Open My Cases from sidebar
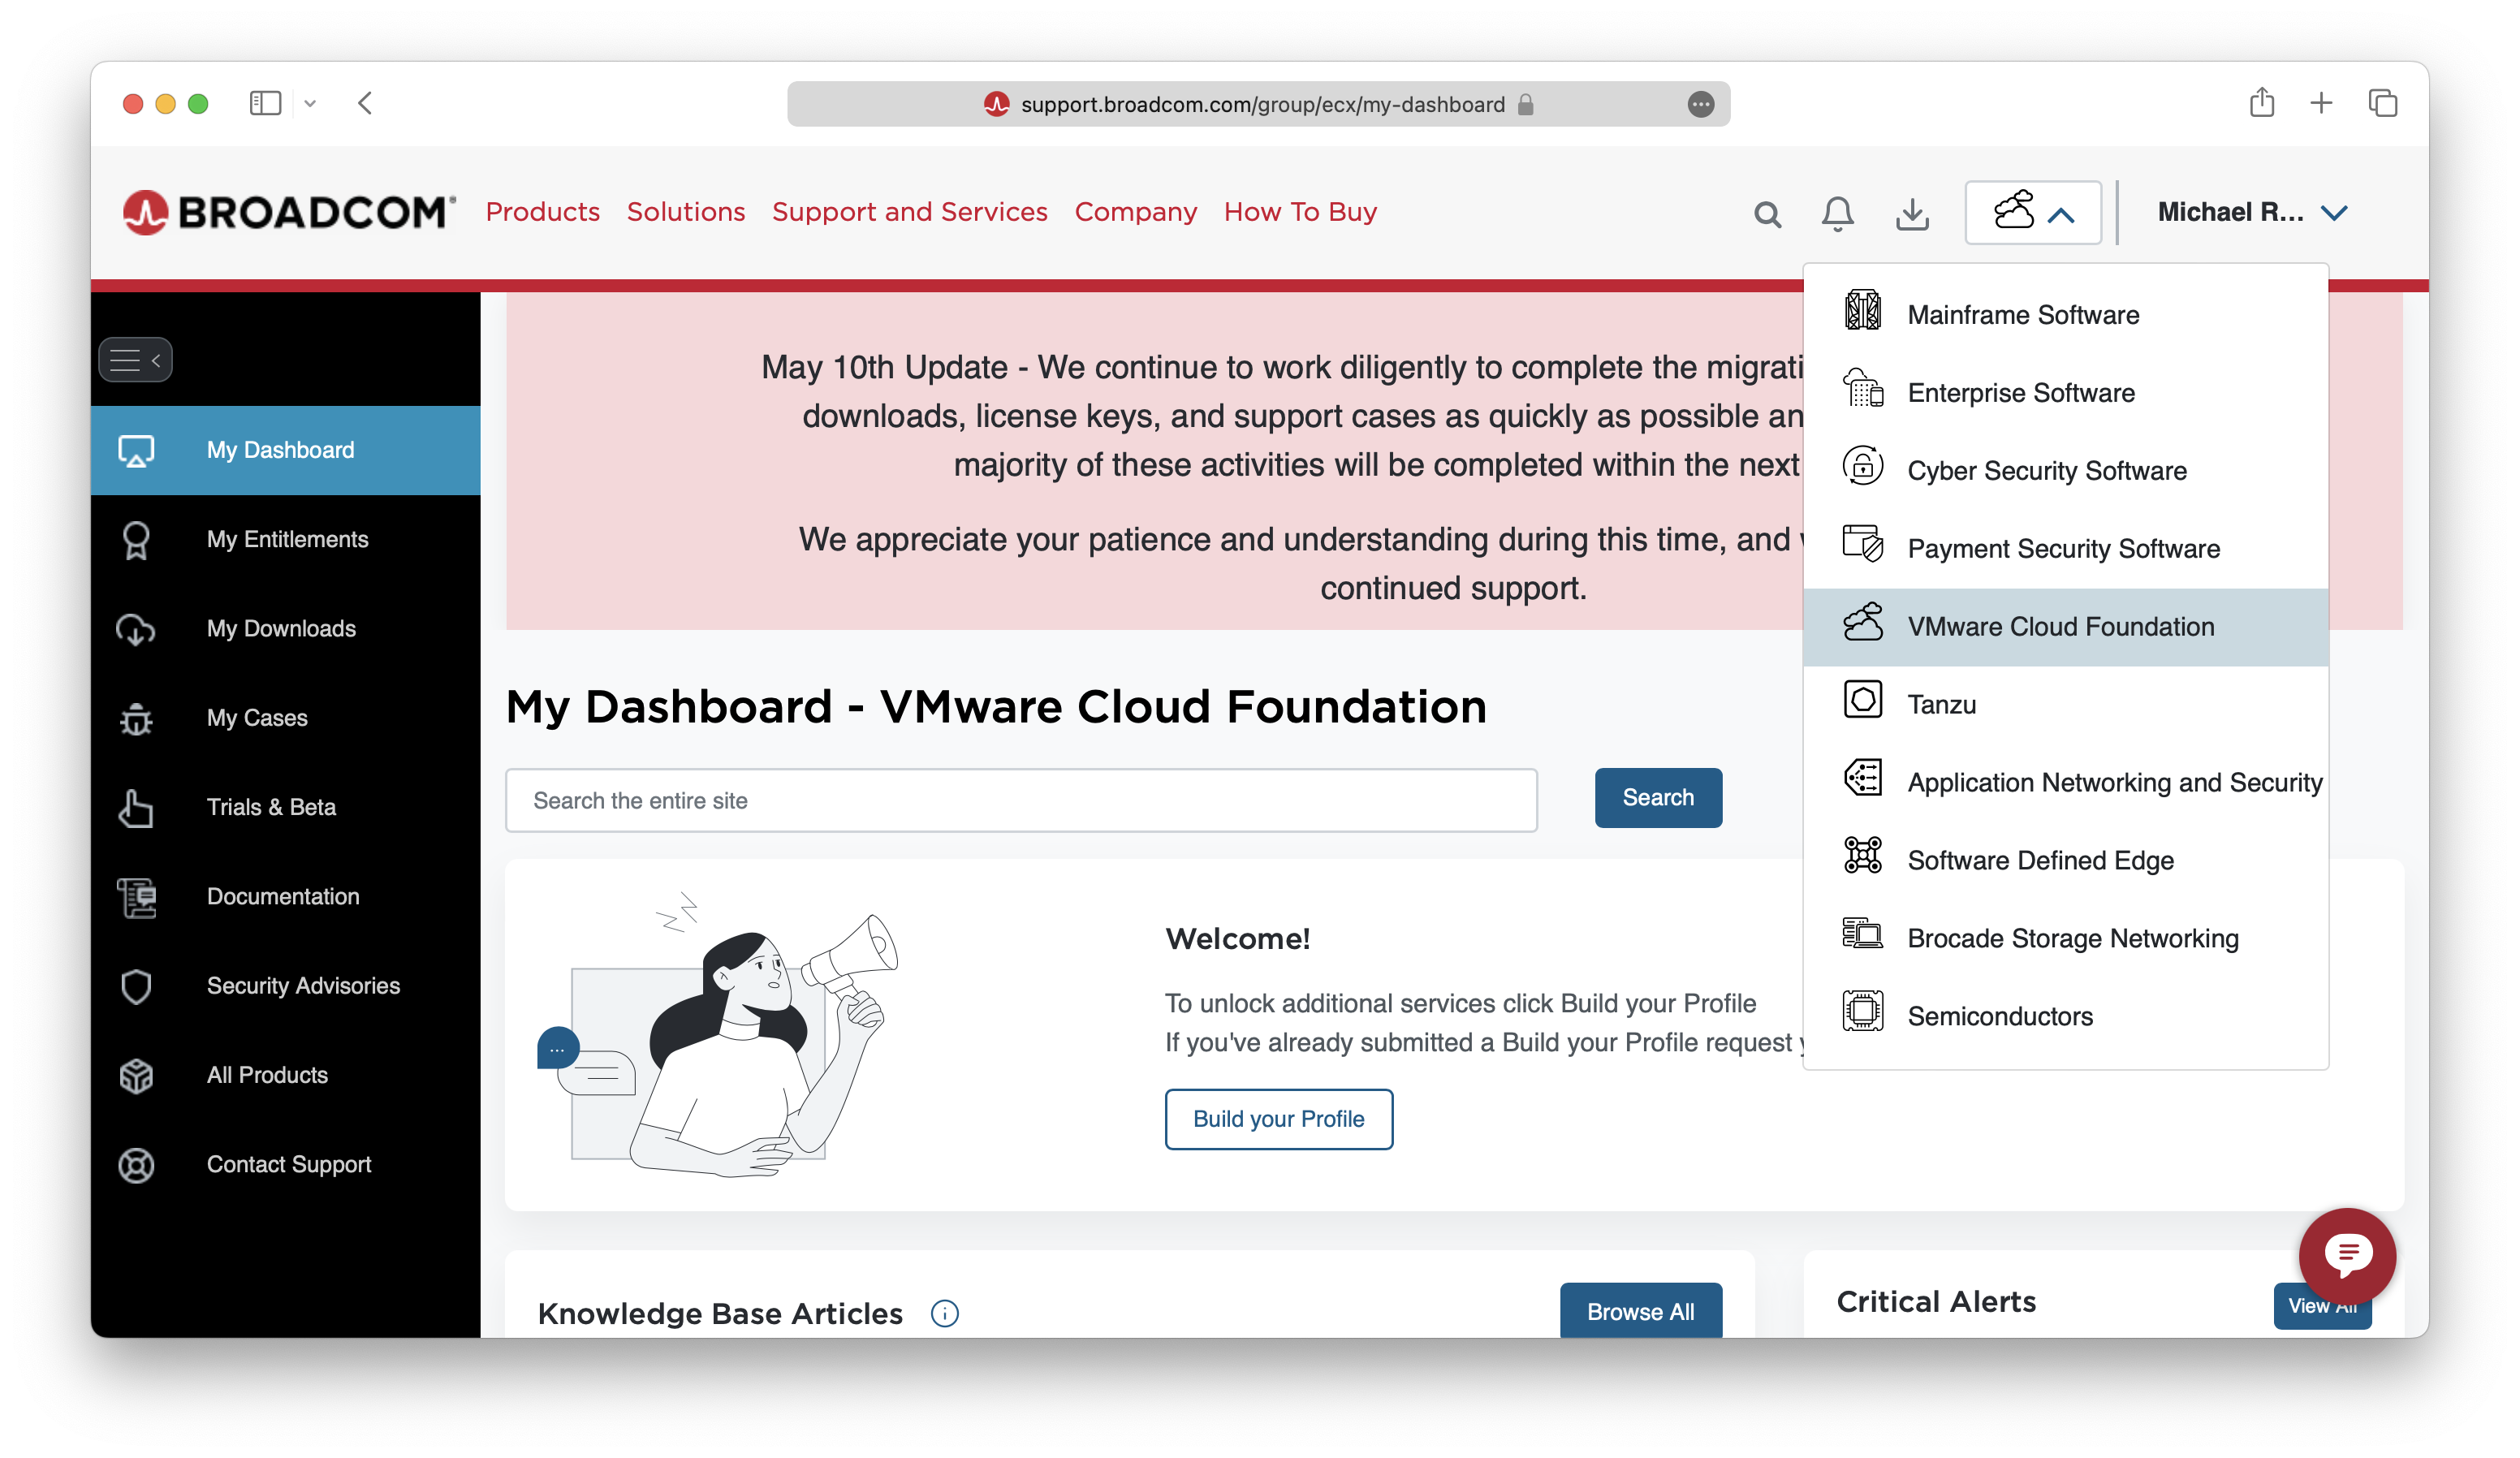The width and height of the screenshot is (2520, 1458). [285, 718]
